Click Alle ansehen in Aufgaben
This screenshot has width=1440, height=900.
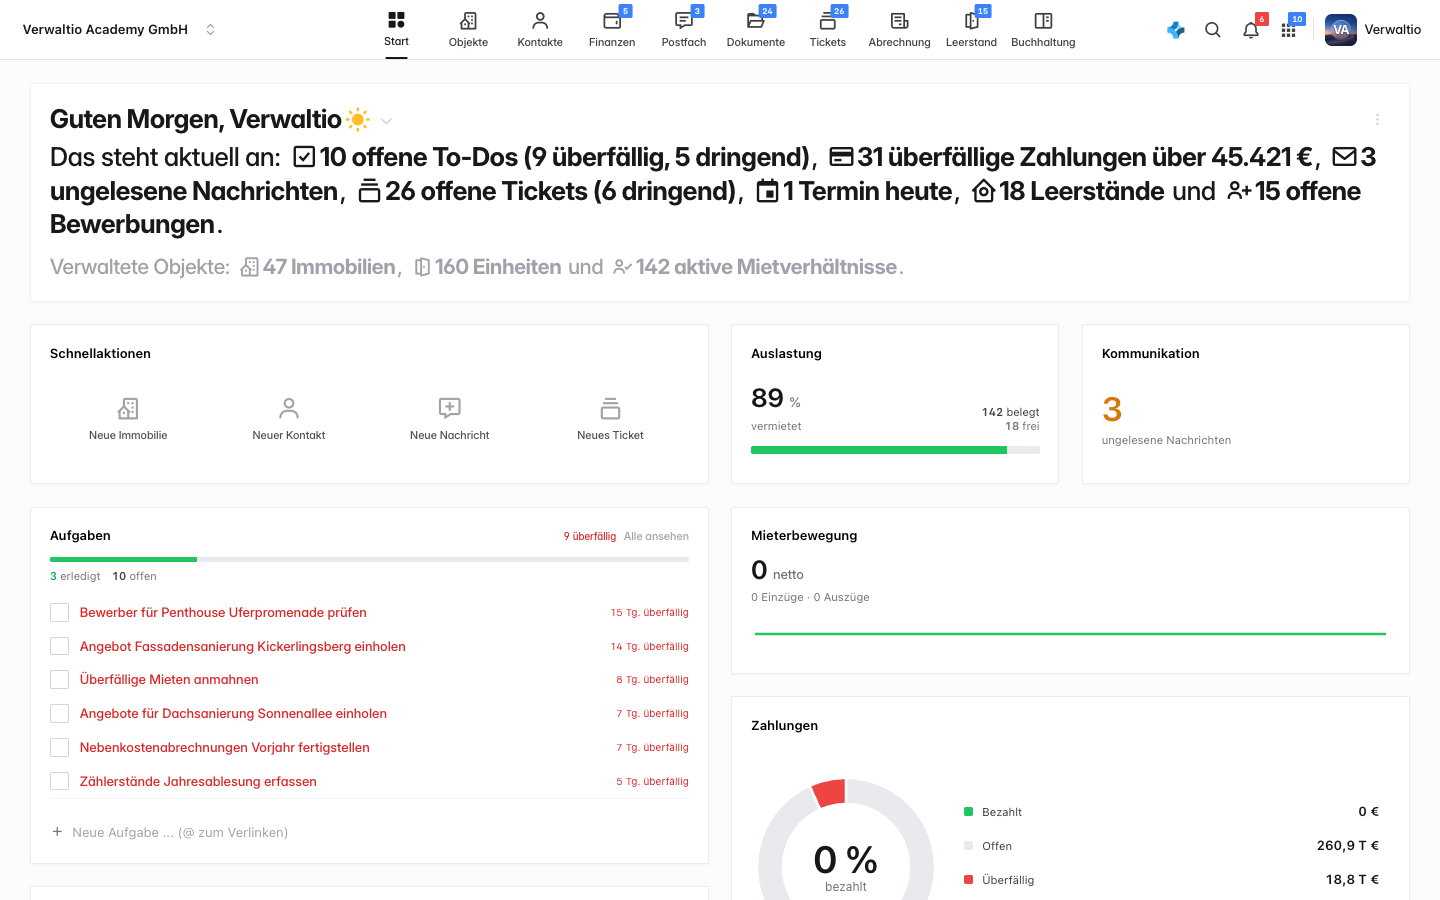tap(656, 537)
